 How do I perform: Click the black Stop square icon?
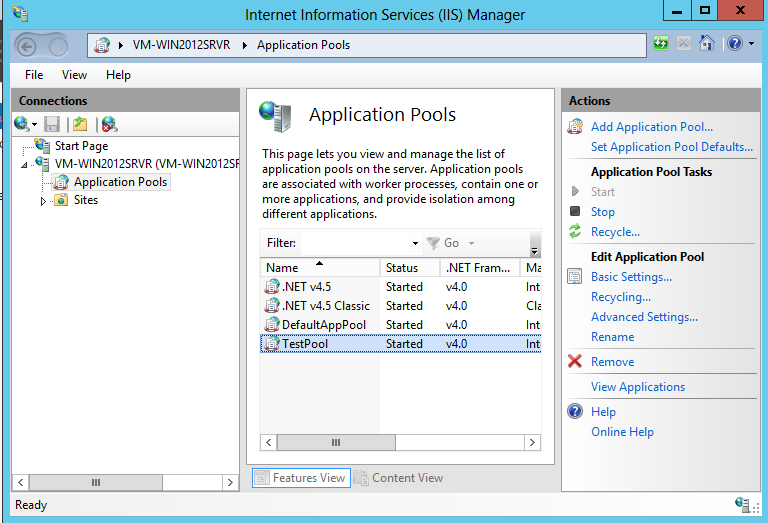575,211
